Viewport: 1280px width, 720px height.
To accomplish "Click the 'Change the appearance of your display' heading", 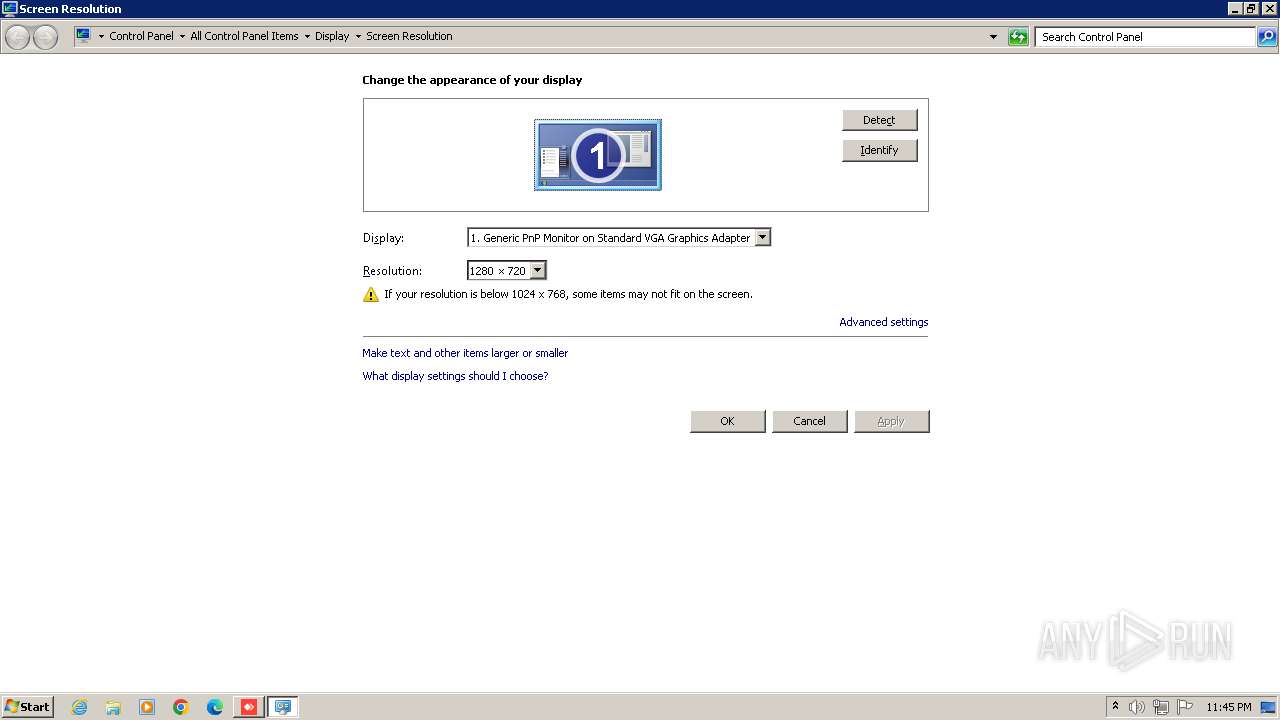I will [472, 80].
